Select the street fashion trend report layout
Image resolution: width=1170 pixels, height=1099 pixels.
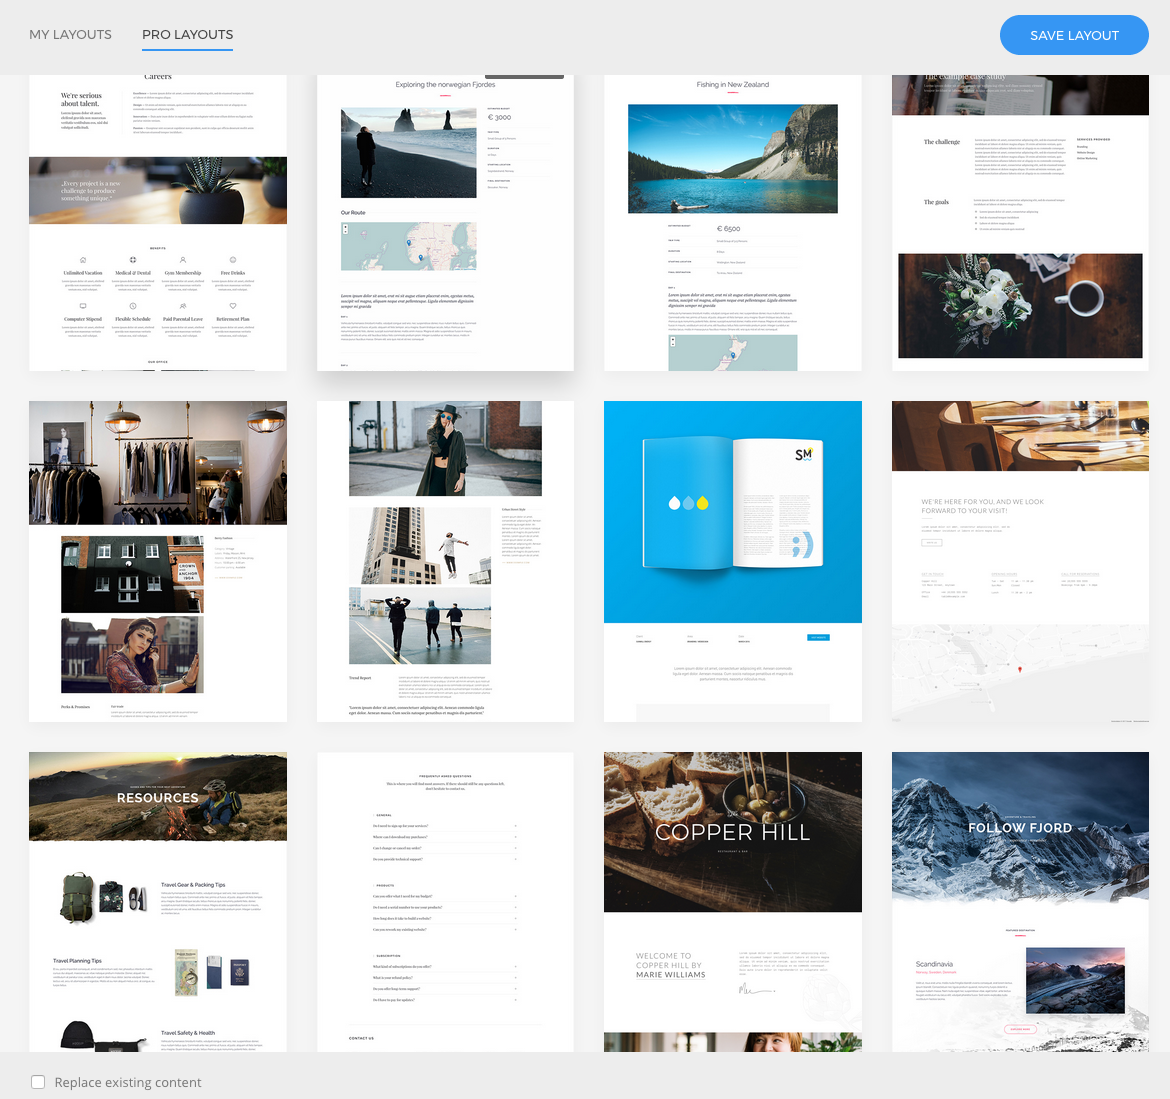click(x=445, y=561)
